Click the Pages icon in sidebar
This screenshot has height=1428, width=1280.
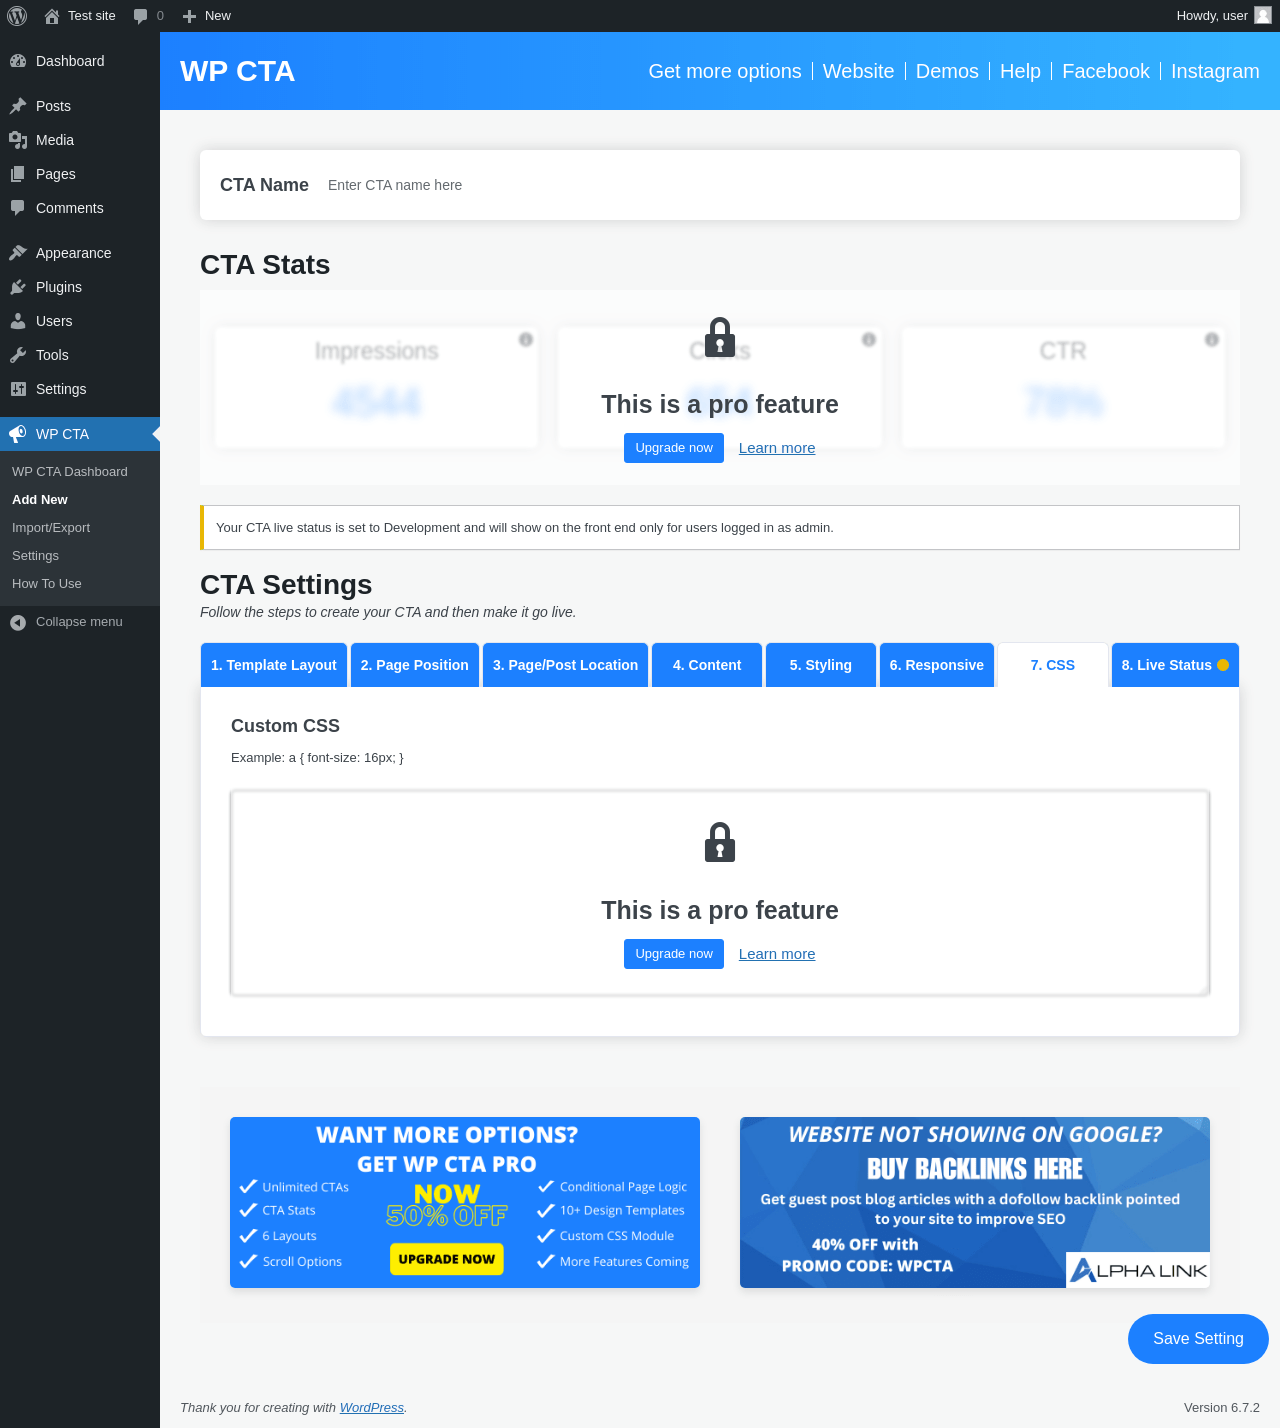pyautogui.click(x=18, y=174)
